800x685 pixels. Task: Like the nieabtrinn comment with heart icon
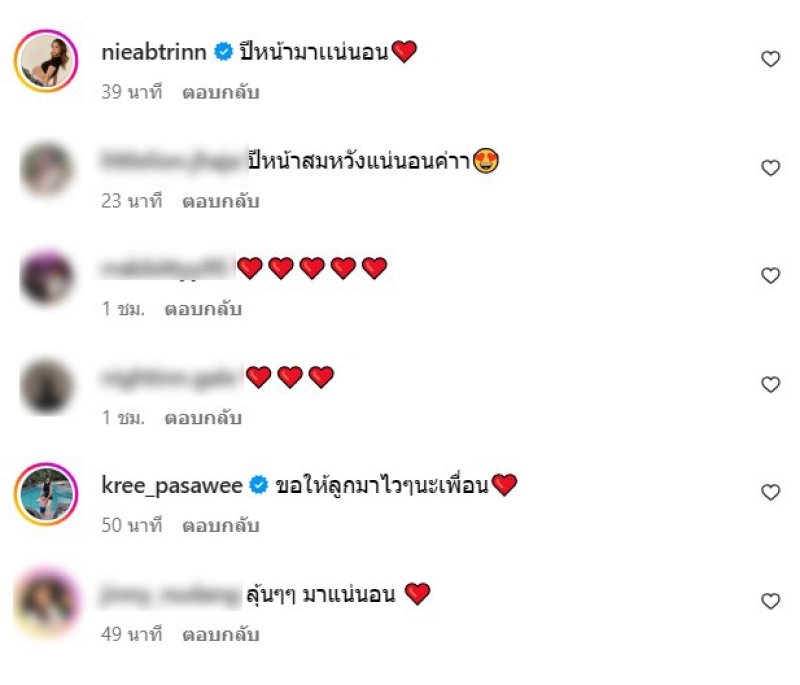(770, 59)
